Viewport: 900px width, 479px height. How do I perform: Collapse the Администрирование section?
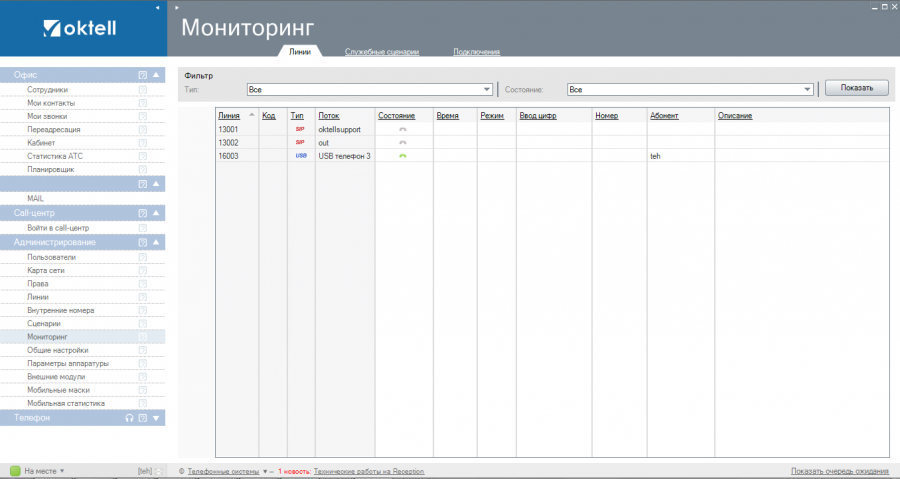[156, 242]
